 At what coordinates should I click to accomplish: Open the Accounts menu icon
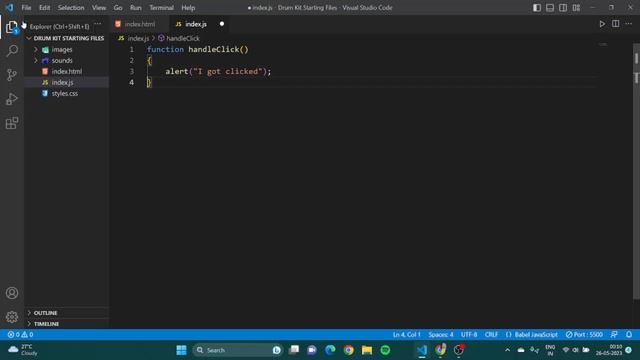point(12,293)
